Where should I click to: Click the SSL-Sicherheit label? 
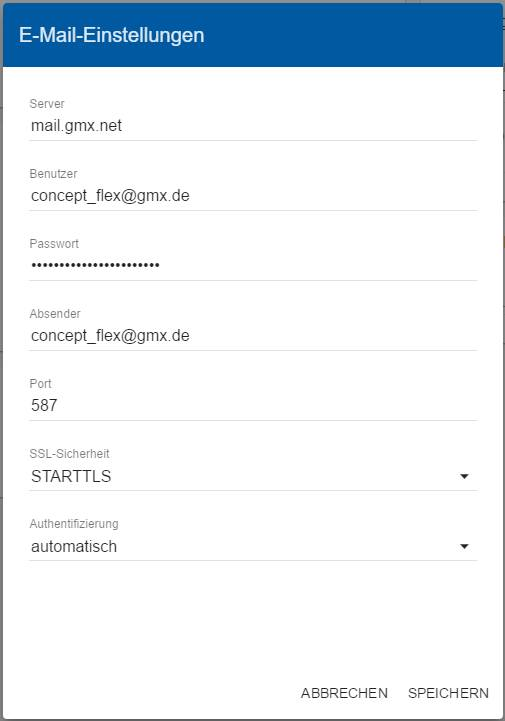[x=69, y=453]
